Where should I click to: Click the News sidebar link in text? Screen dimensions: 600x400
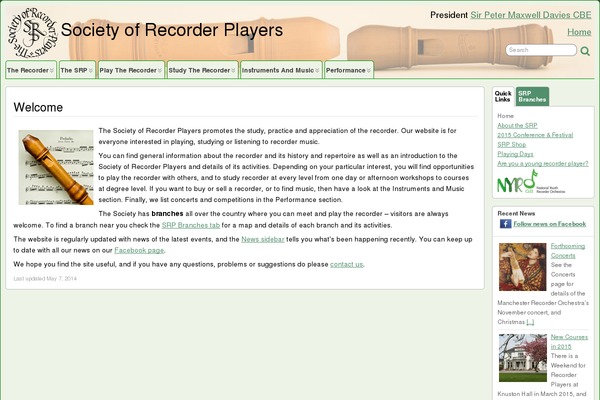(x=262, y=239)
